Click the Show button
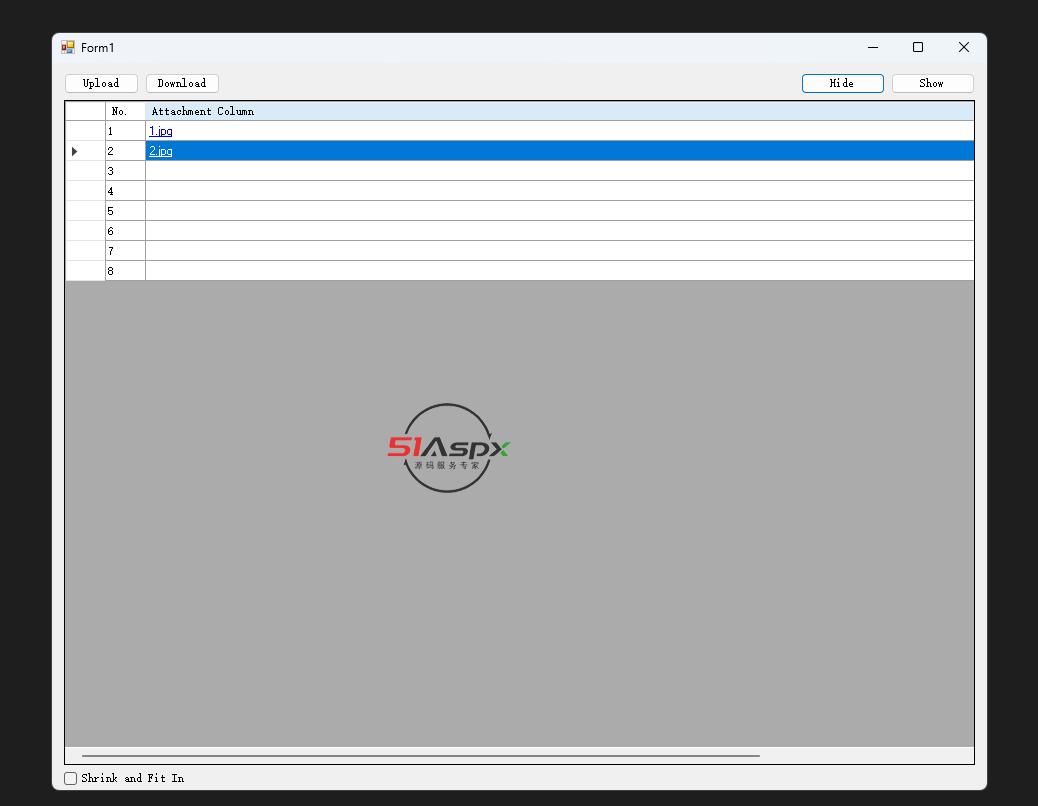 click(x=932, y=83)
